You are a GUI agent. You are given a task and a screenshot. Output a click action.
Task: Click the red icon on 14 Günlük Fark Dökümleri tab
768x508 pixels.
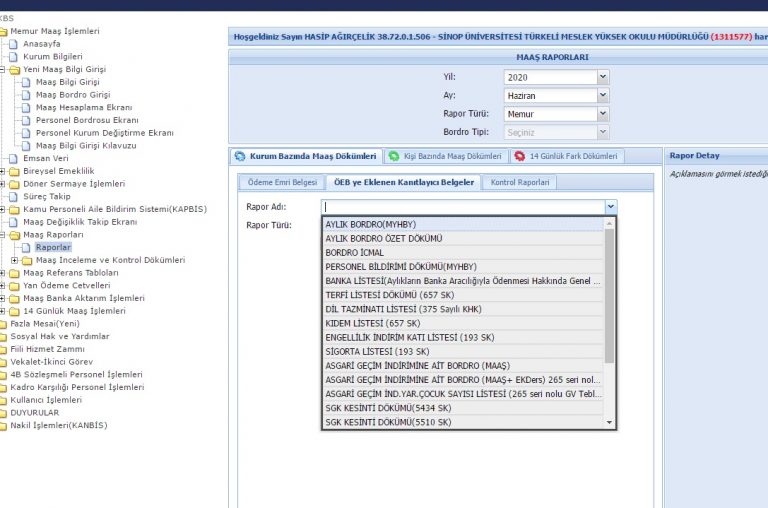tap(519, 156)
